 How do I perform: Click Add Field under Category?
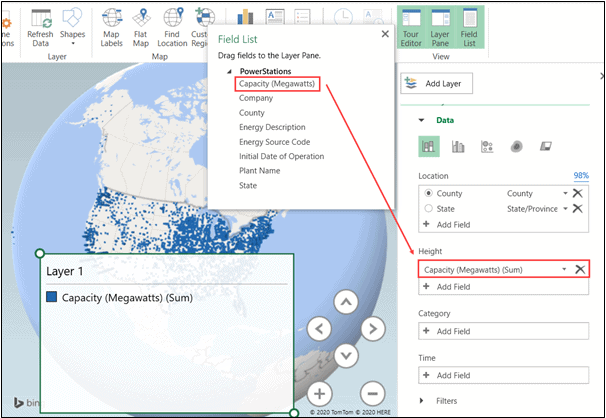[453, 331]
